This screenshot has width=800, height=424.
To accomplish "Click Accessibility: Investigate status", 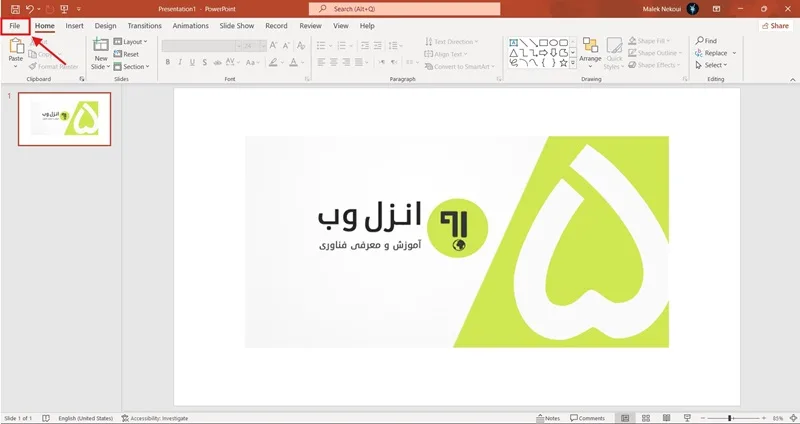I will click(155, 418).
